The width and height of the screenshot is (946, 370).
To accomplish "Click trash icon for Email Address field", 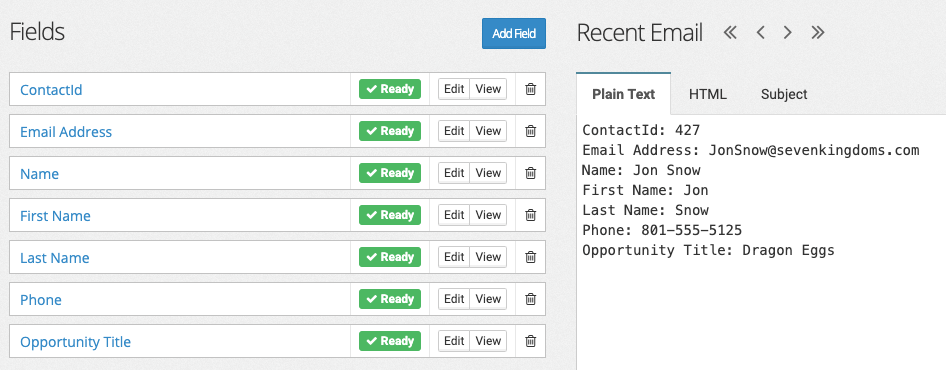I will [x=530, y=131].
